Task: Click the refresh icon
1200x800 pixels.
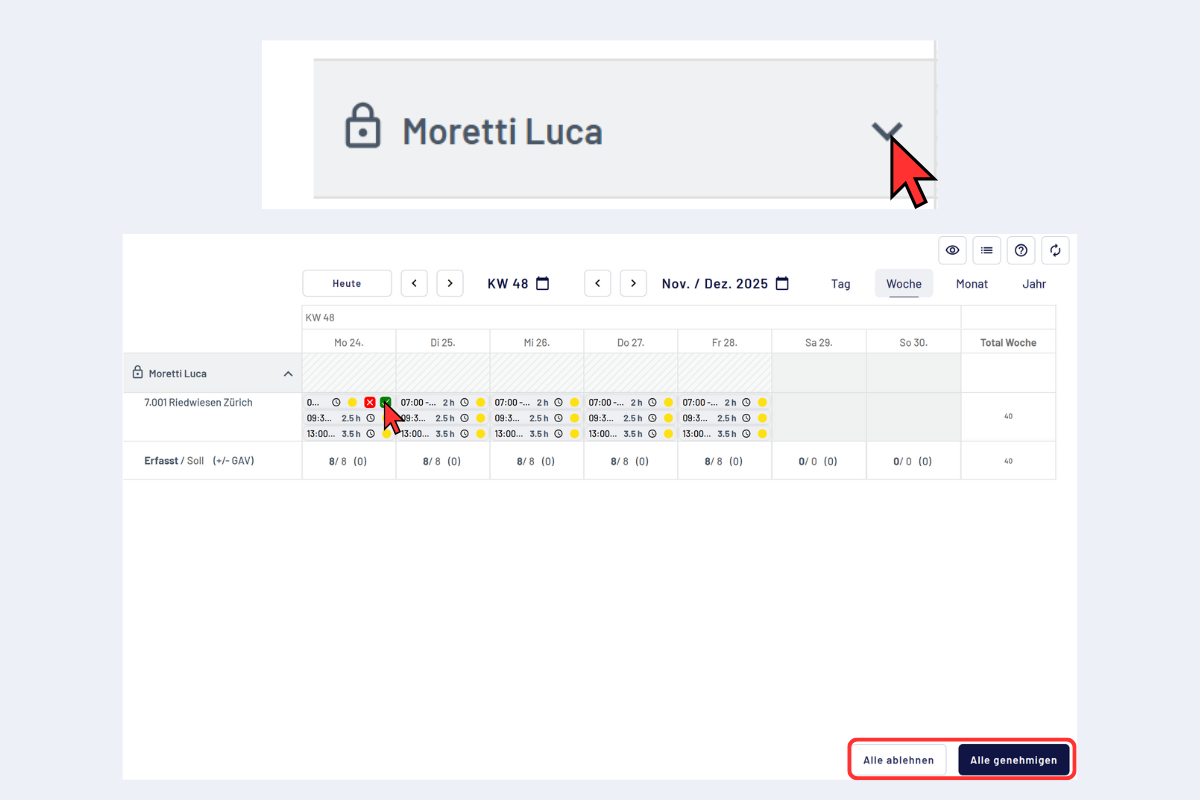Action: [1055, 250]
